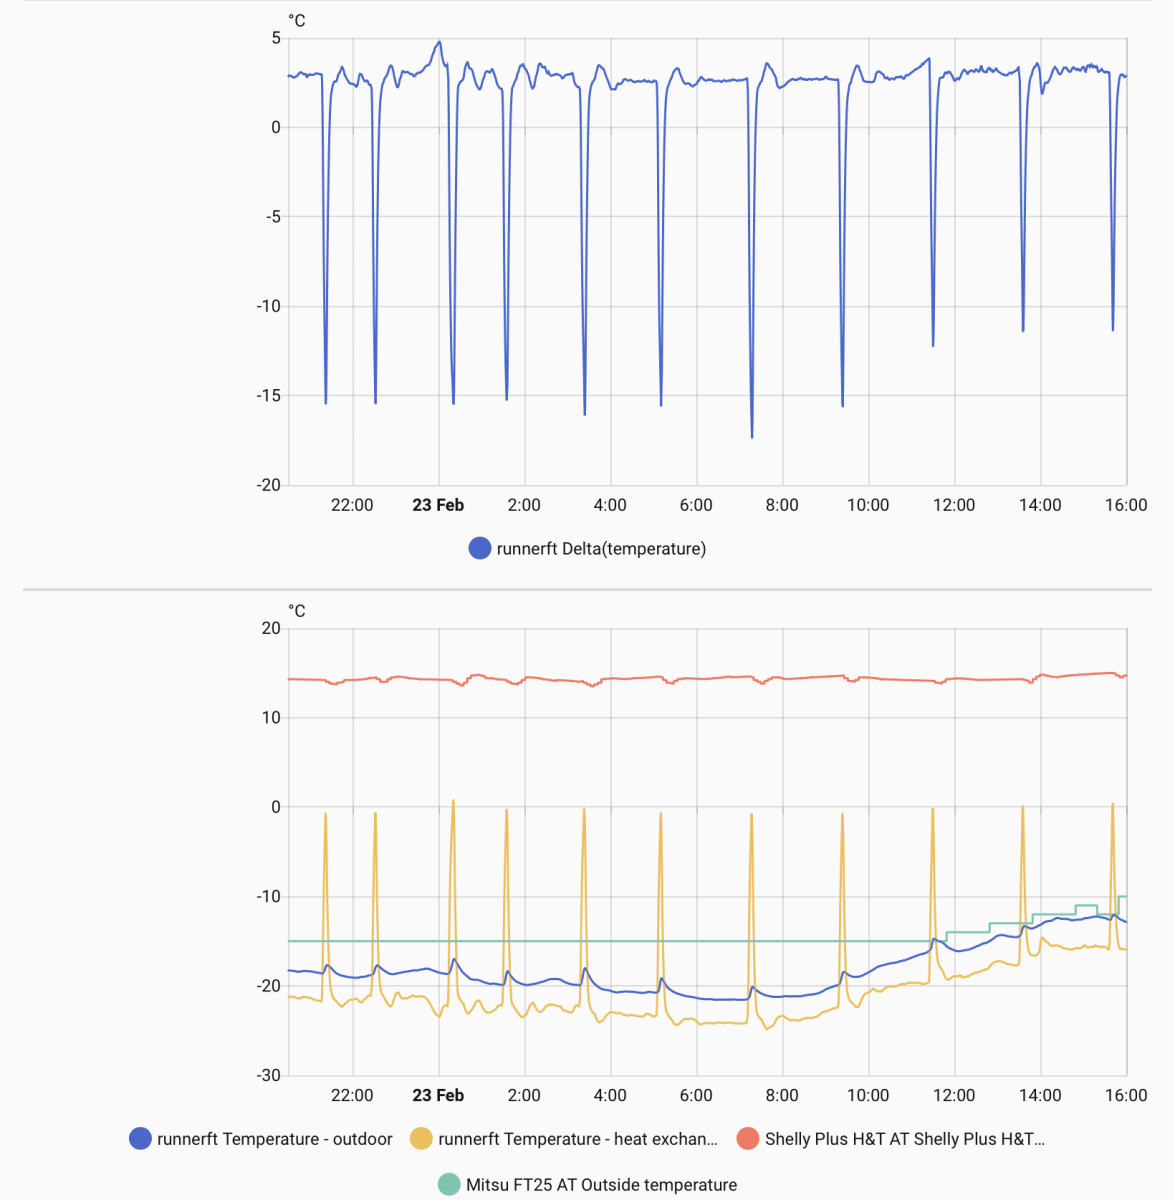The image size is (1175, 1200).
Task: Click the green Mitsu FT25 legend dot
Action: pyautogui.click(x=450, y=1184)
